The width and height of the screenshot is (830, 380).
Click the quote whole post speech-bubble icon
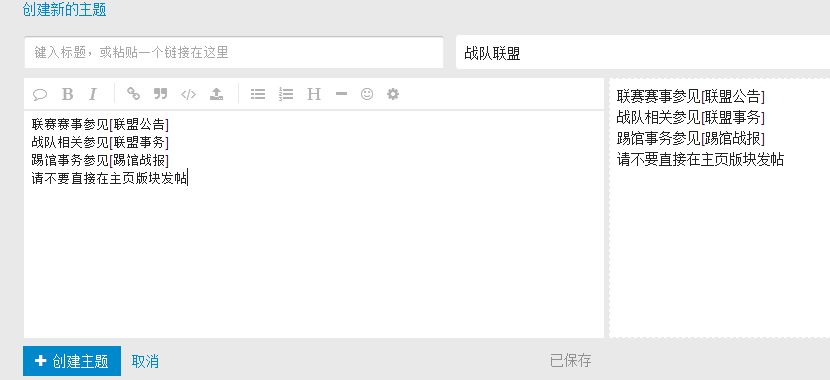[40, 95]
